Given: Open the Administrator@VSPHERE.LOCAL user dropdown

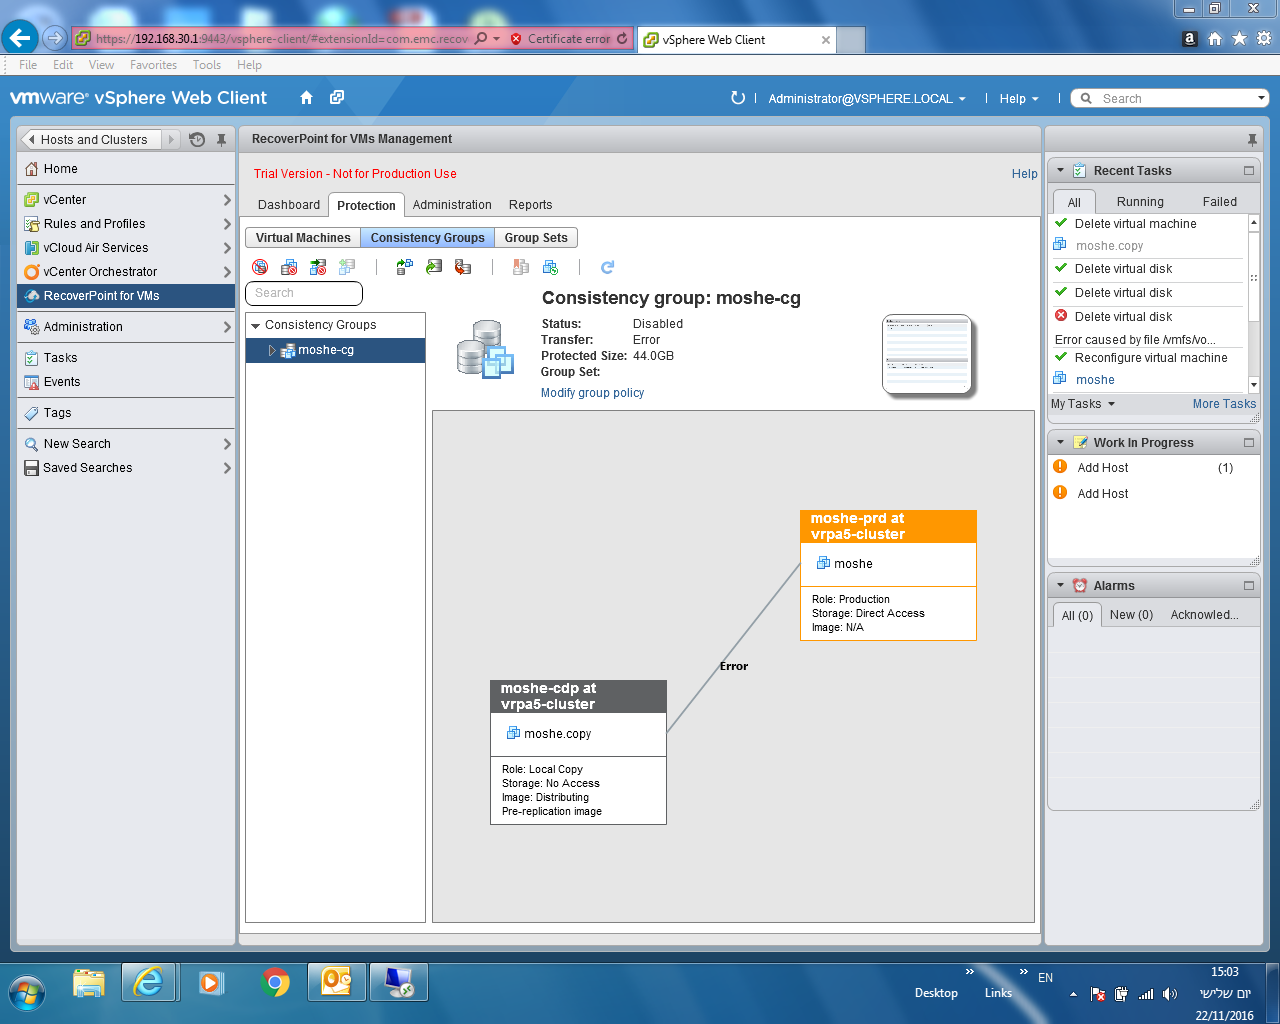Looking at the screenshot, I should coord(867,99).
